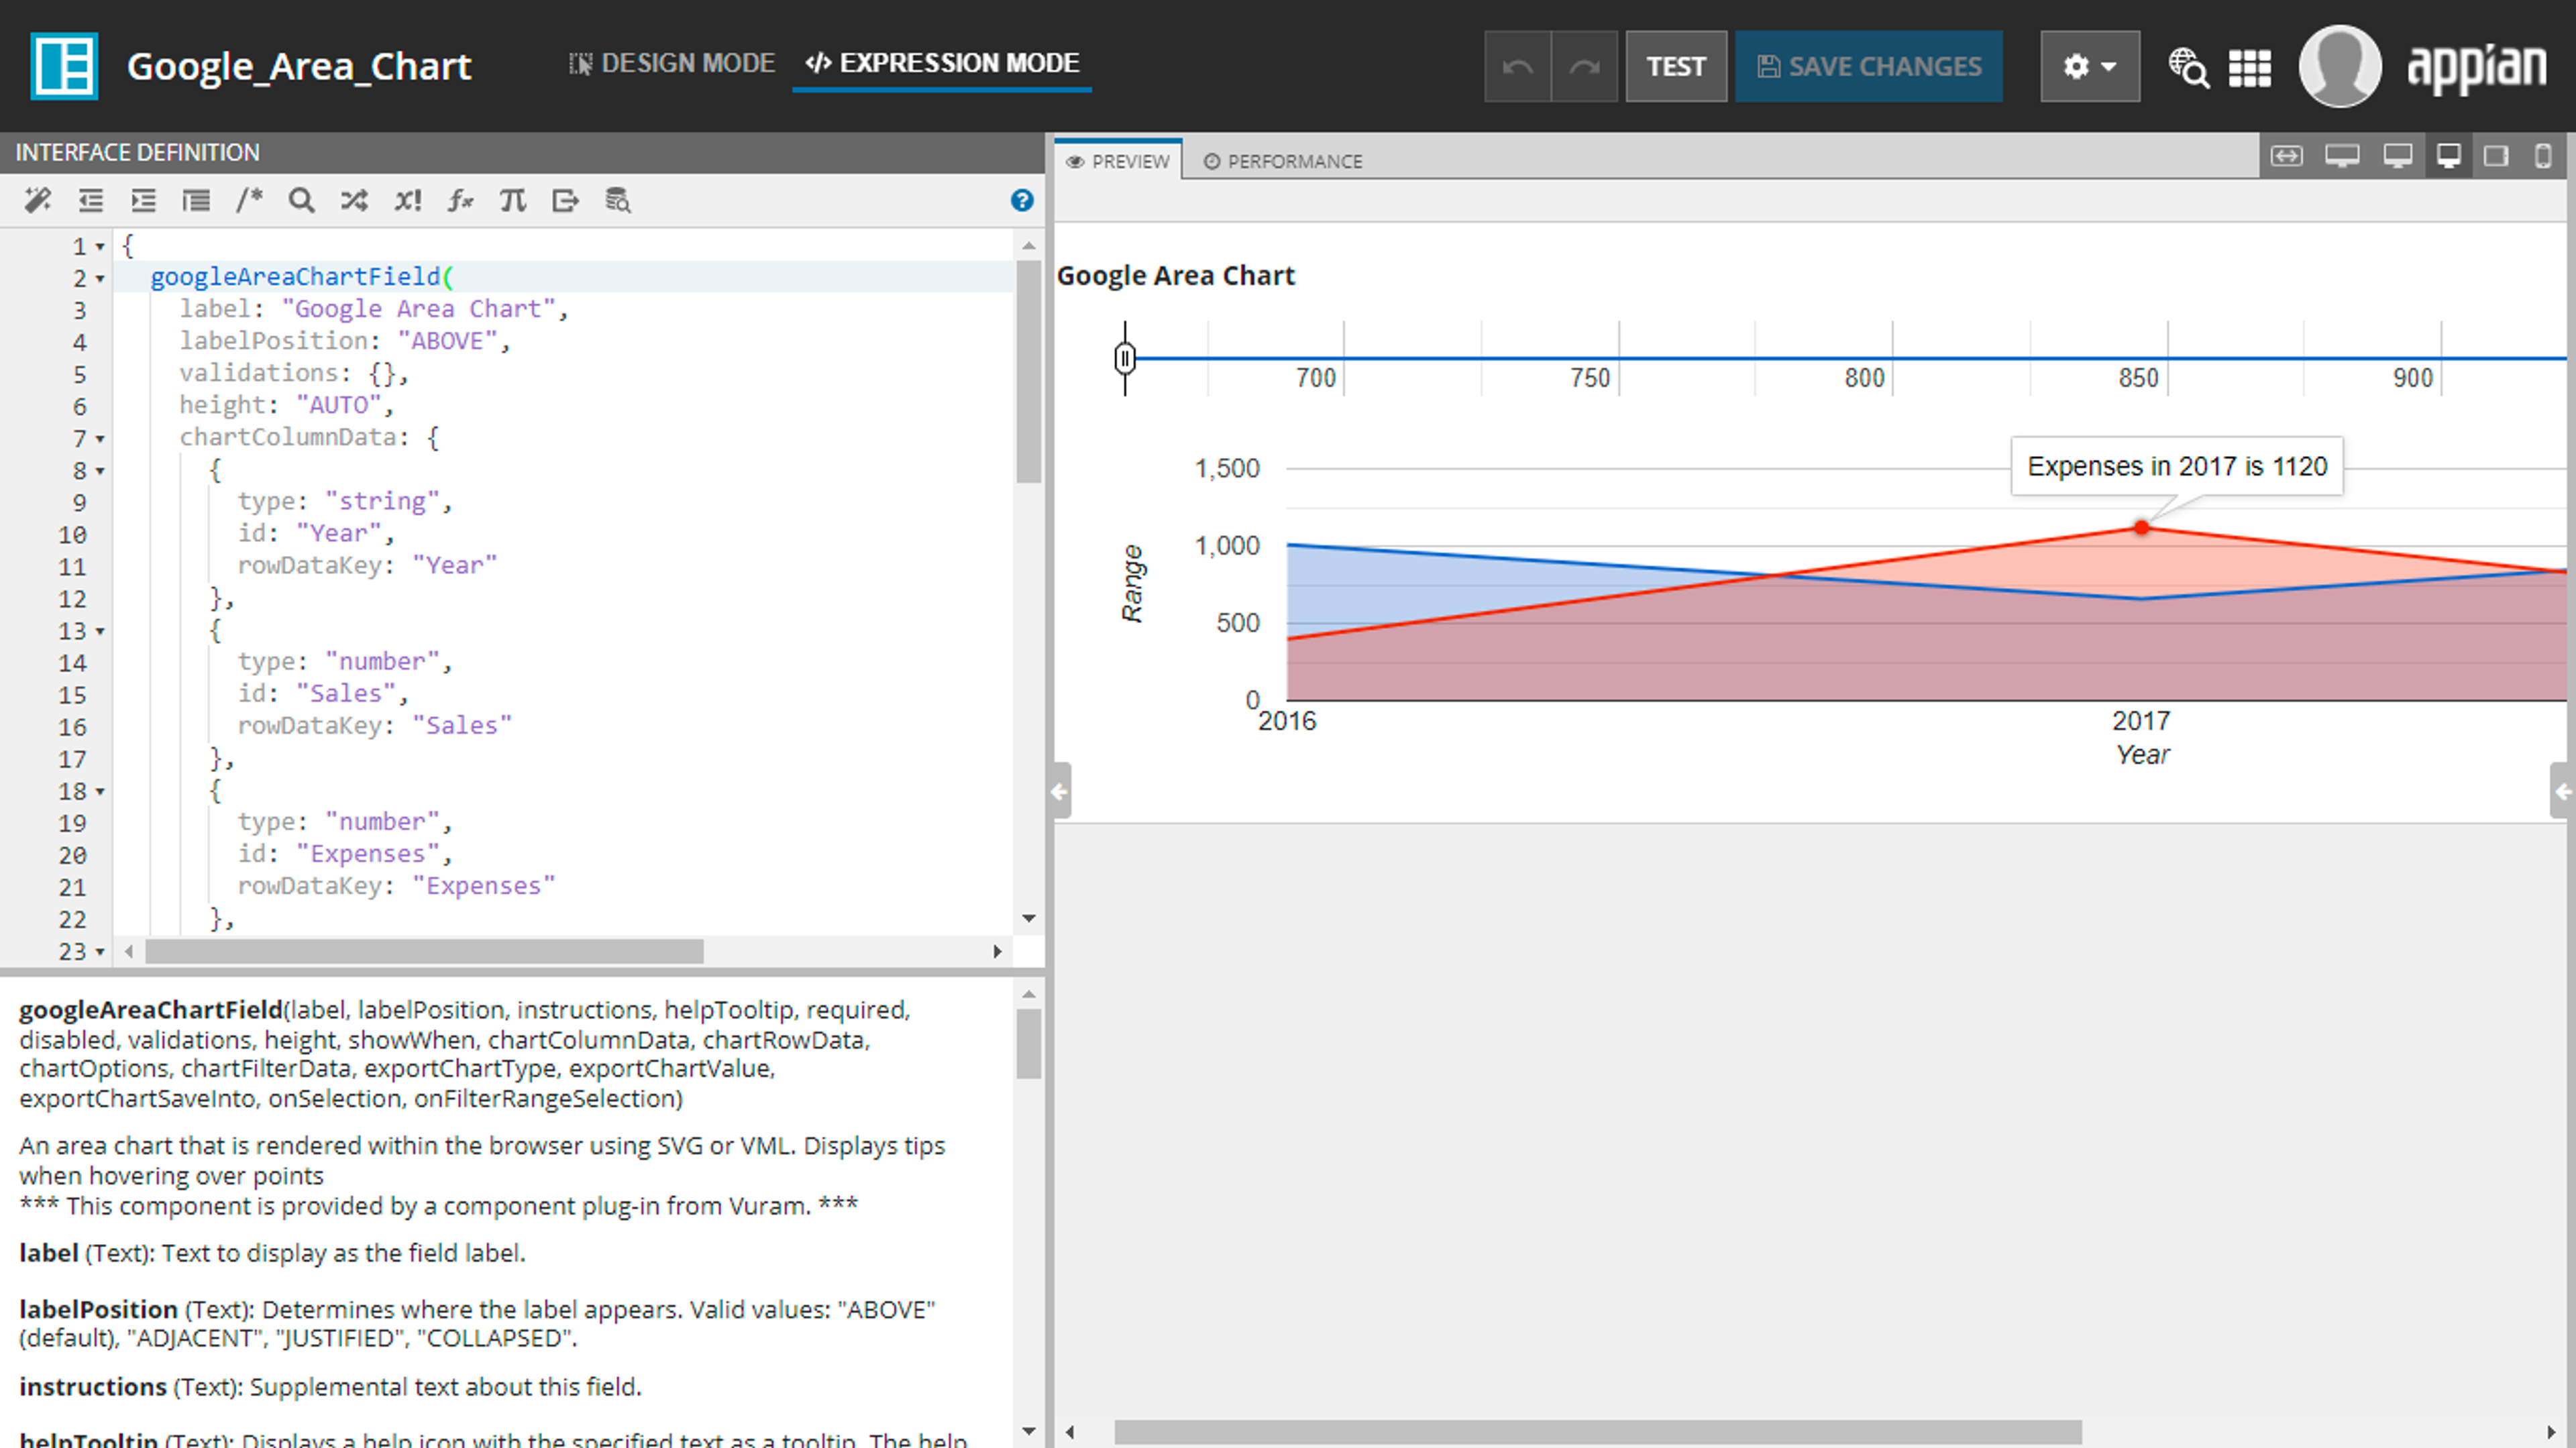Click the documentation pane scrollbar thumb
The width and height of the screenshot is (2576, 1448).
click(1029, 1044)
